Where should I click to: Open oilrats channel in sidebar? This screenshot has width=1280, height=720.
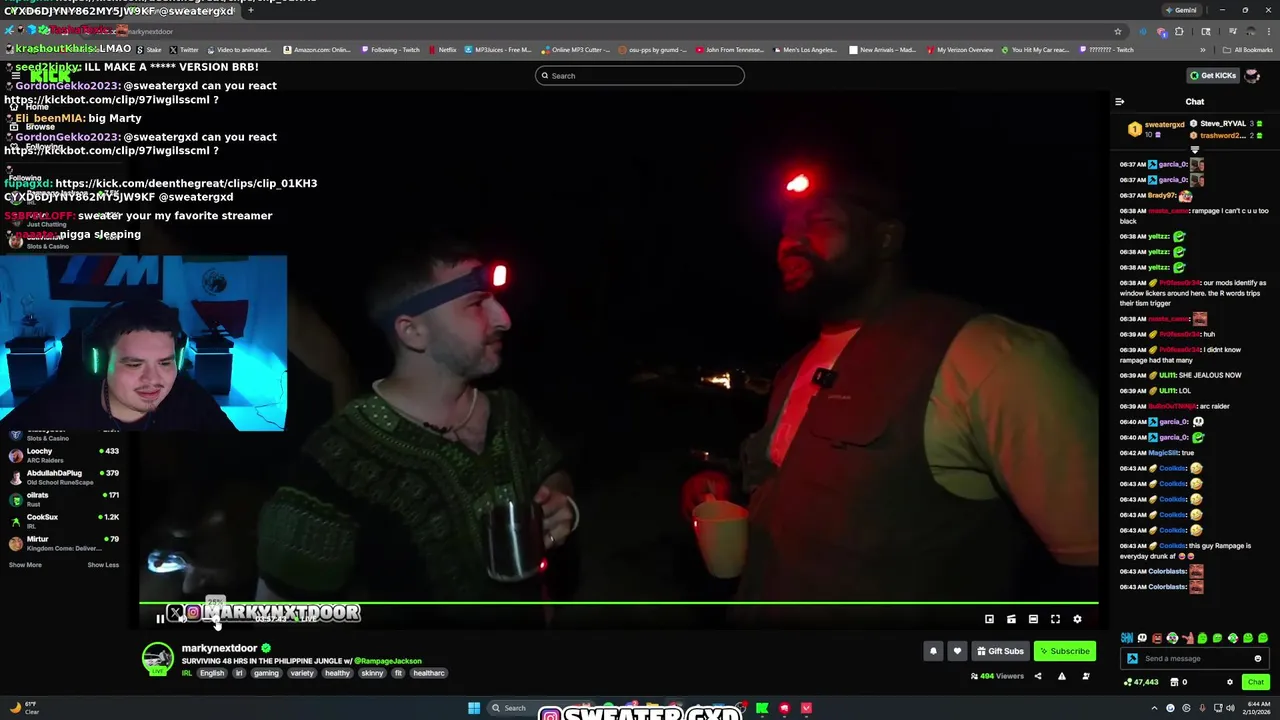(x=64, y=499)
